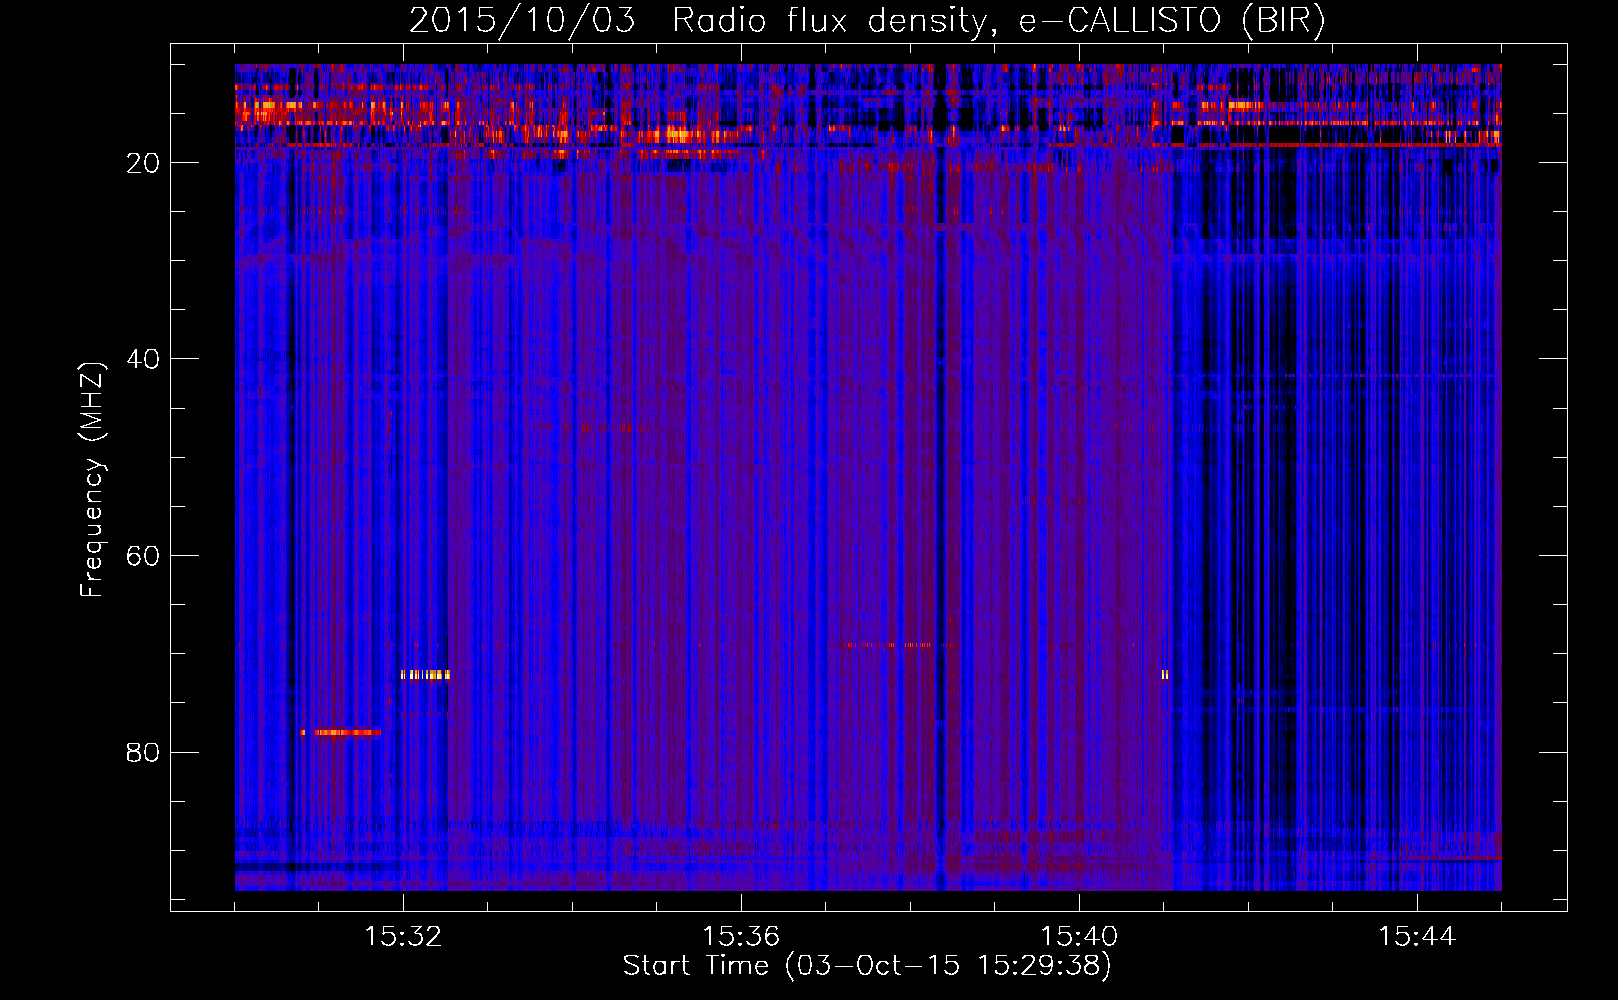Click the '15:36' time tick label
This screenshot has width=1618, height=1000.
coord(741,937)
